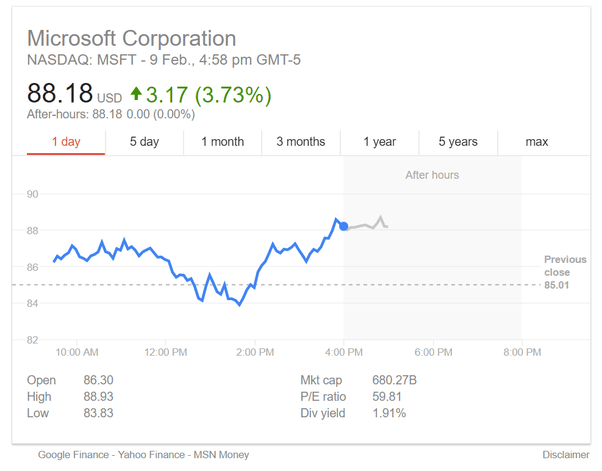
Task: Open the 3 months tab
Action: click(301, 142)
